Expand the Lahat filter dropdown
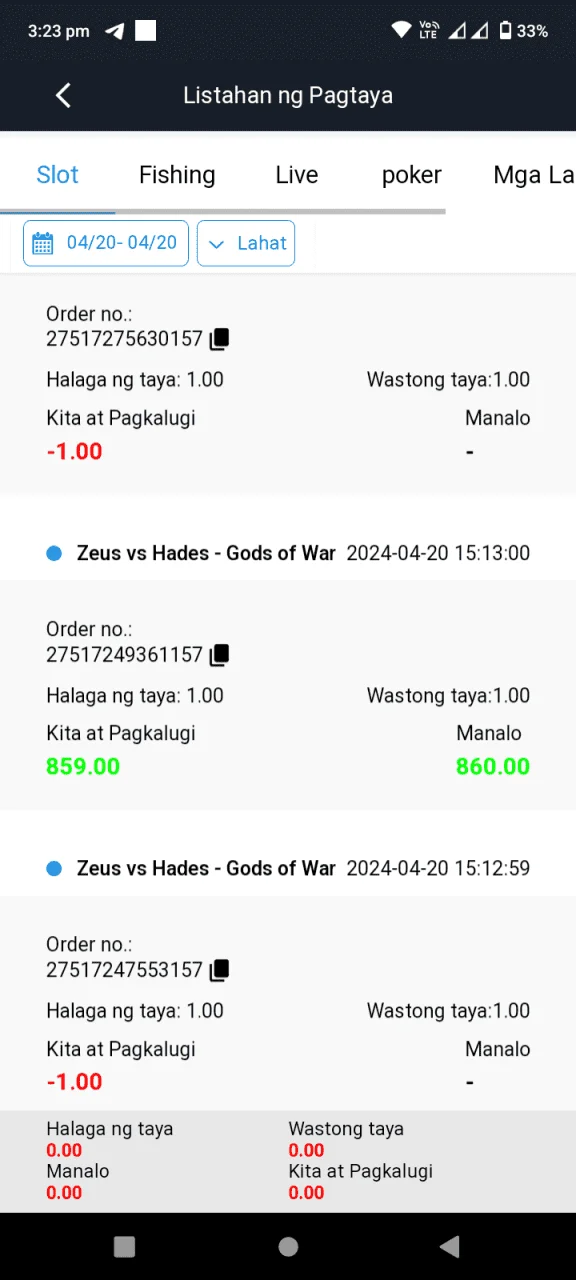The width and height of the screenshot is (576, 1280). pyautogui.click(x=246, y=243)
